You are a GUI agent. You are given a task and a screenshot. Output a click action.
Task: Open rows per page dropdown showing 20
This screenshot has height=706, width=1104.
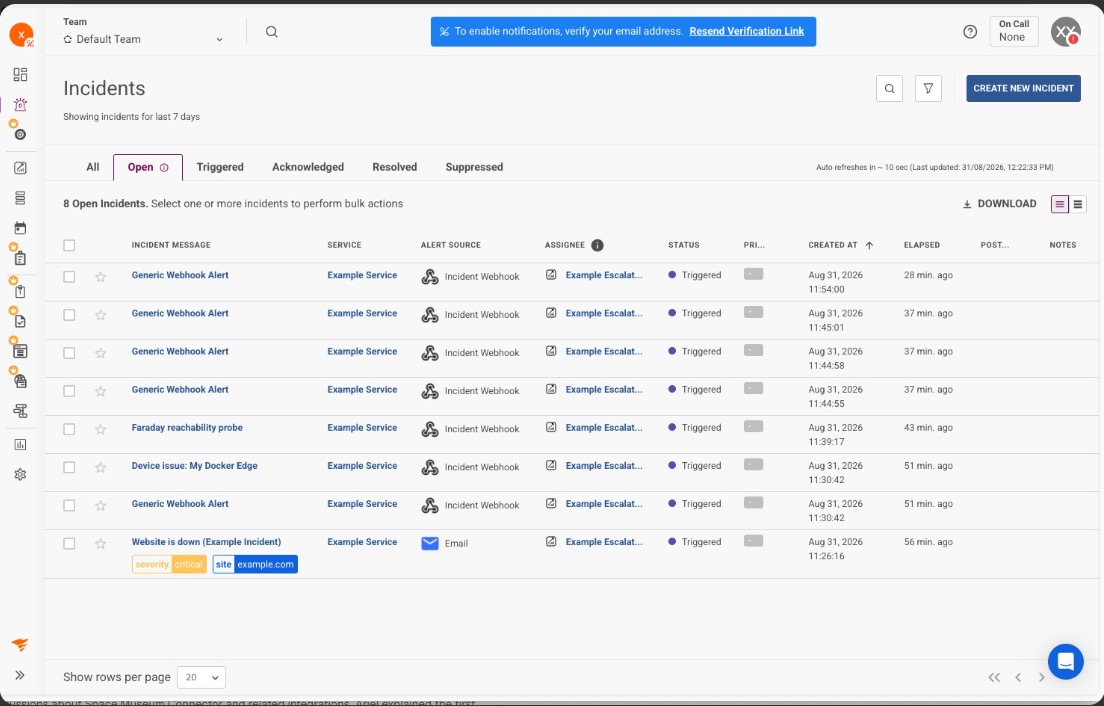click(x=201, y=677)
